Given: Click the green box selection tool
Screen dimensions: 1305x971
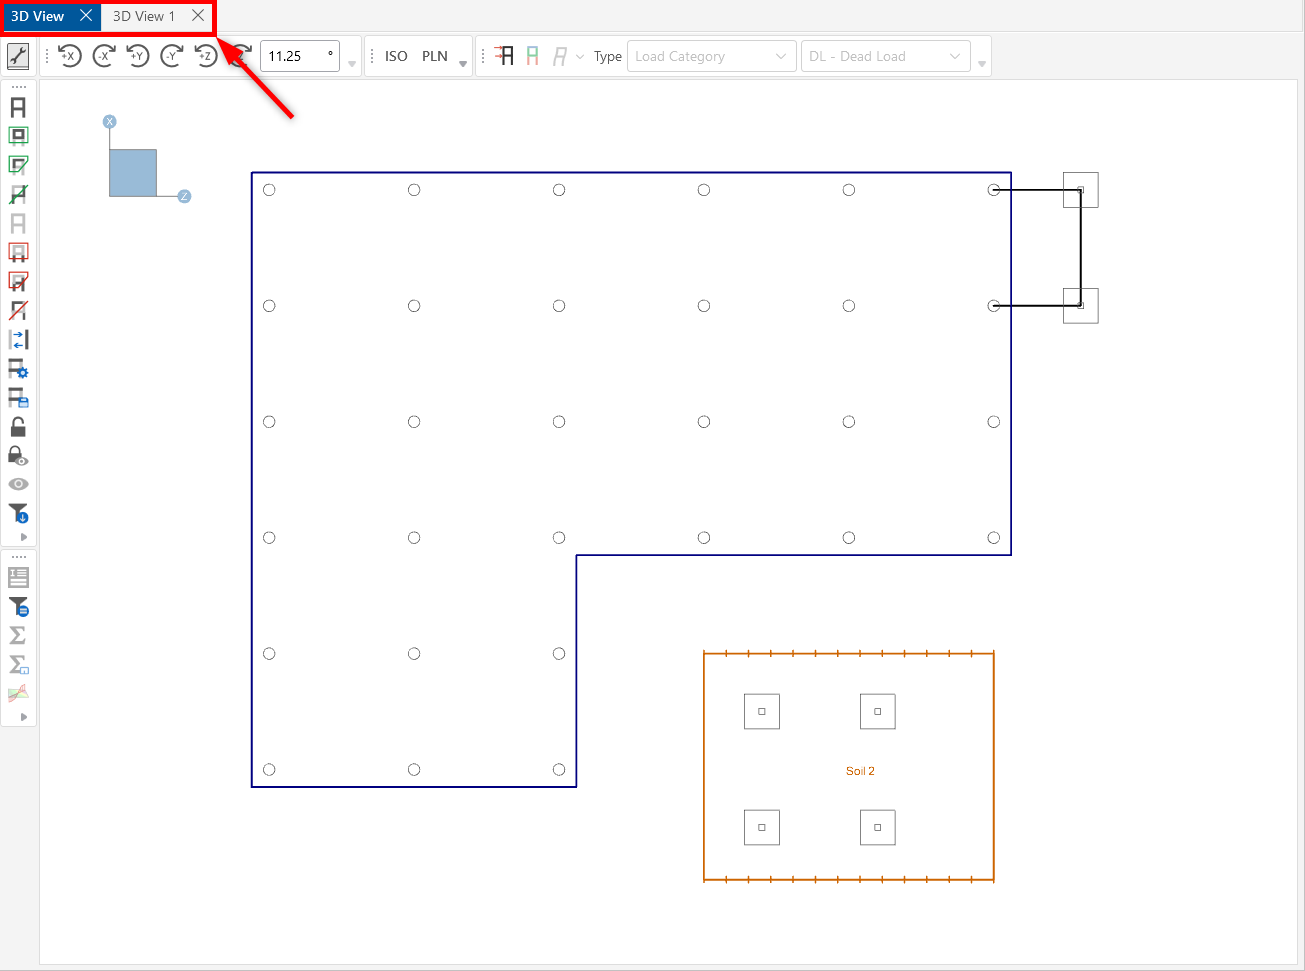Looking at the screenshot, I should 18,136.
